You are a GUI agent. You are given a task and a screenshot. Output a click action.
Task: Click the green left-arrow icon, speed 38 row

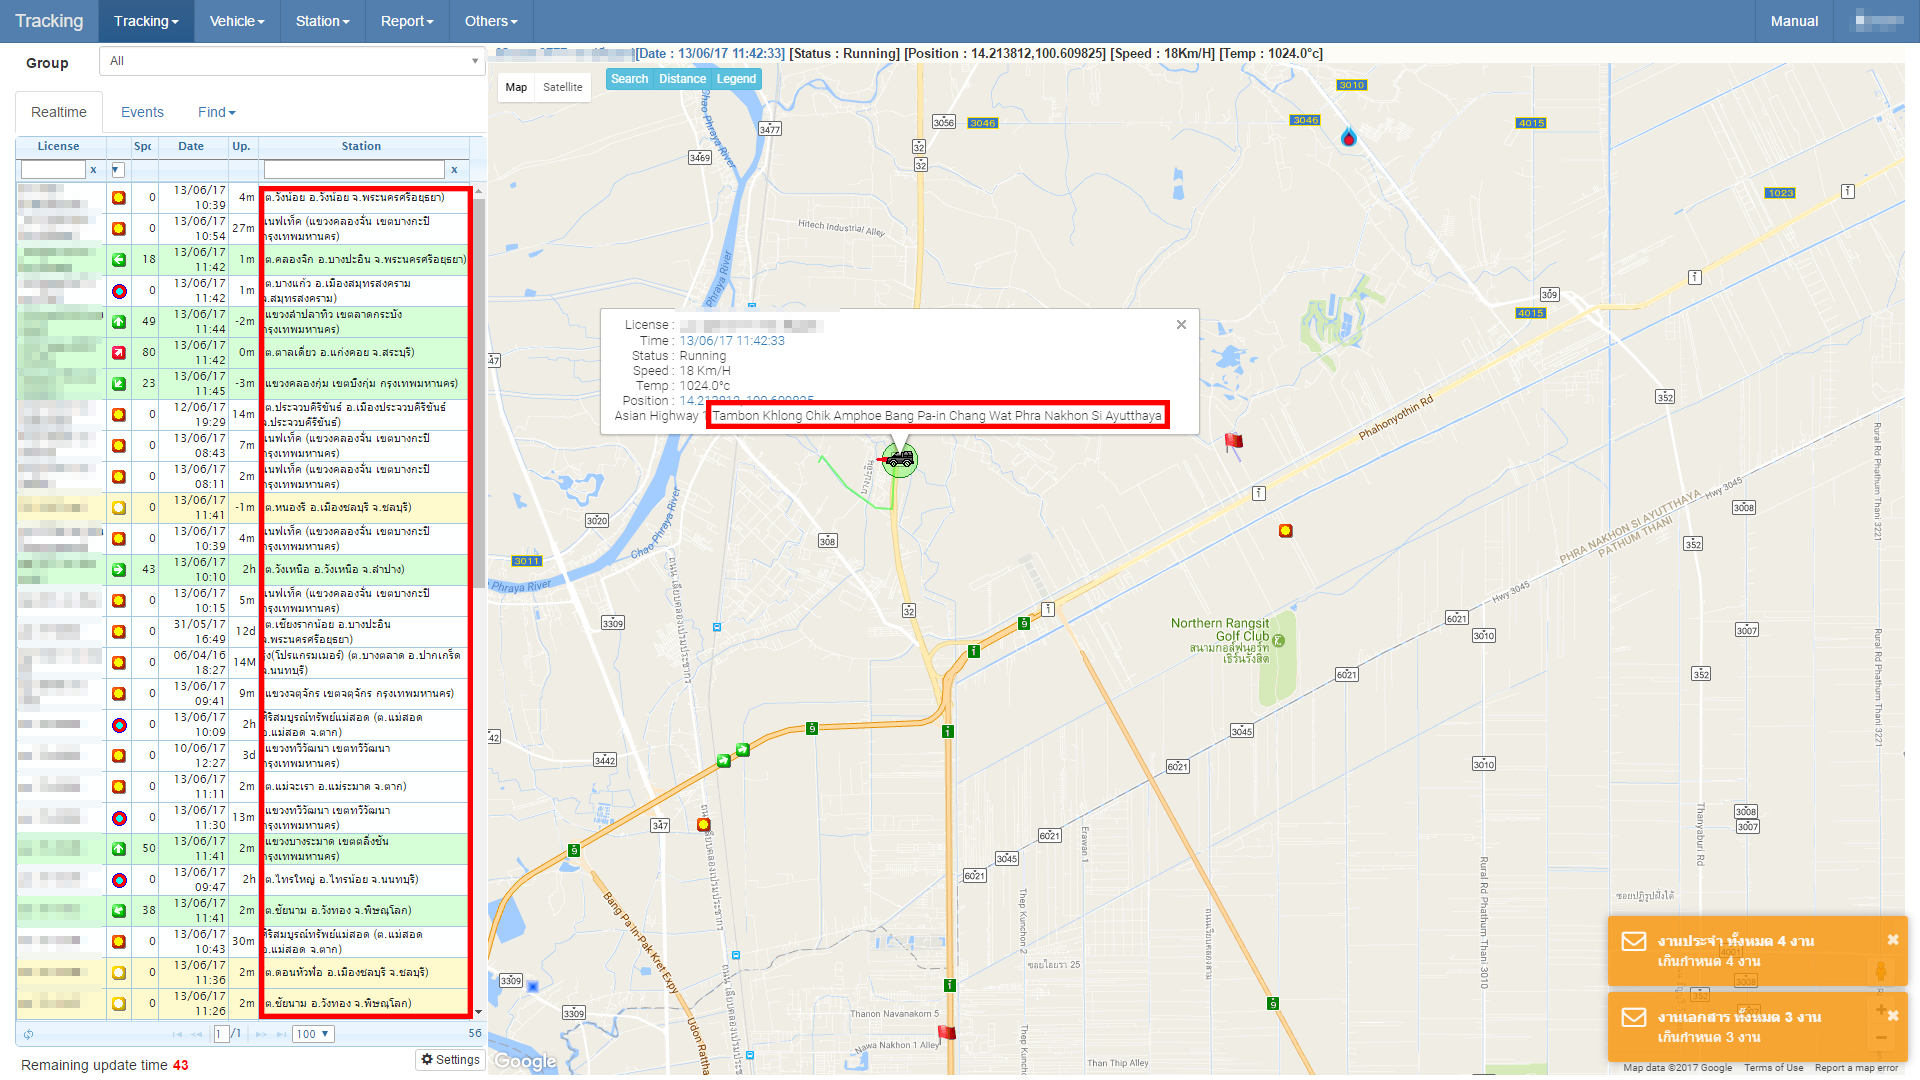(x=119, y=911)
